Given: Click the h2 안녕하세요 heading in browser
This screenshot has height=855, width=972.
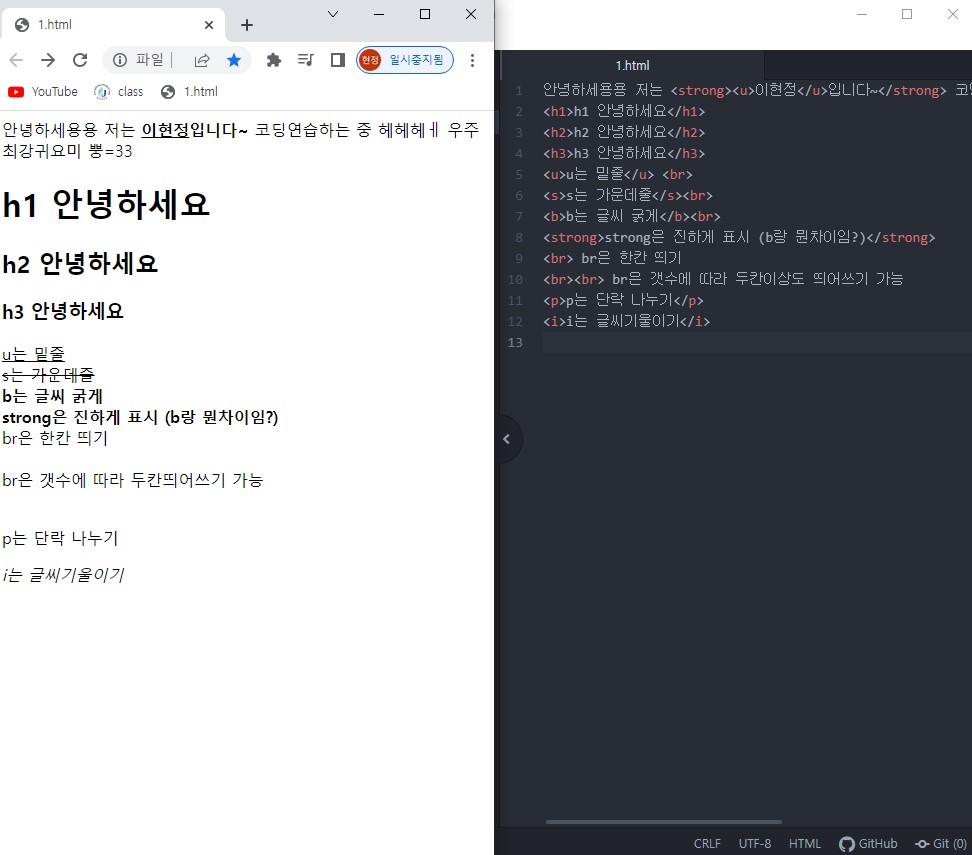Looking at the screenshot, I should tap(80, 264).
